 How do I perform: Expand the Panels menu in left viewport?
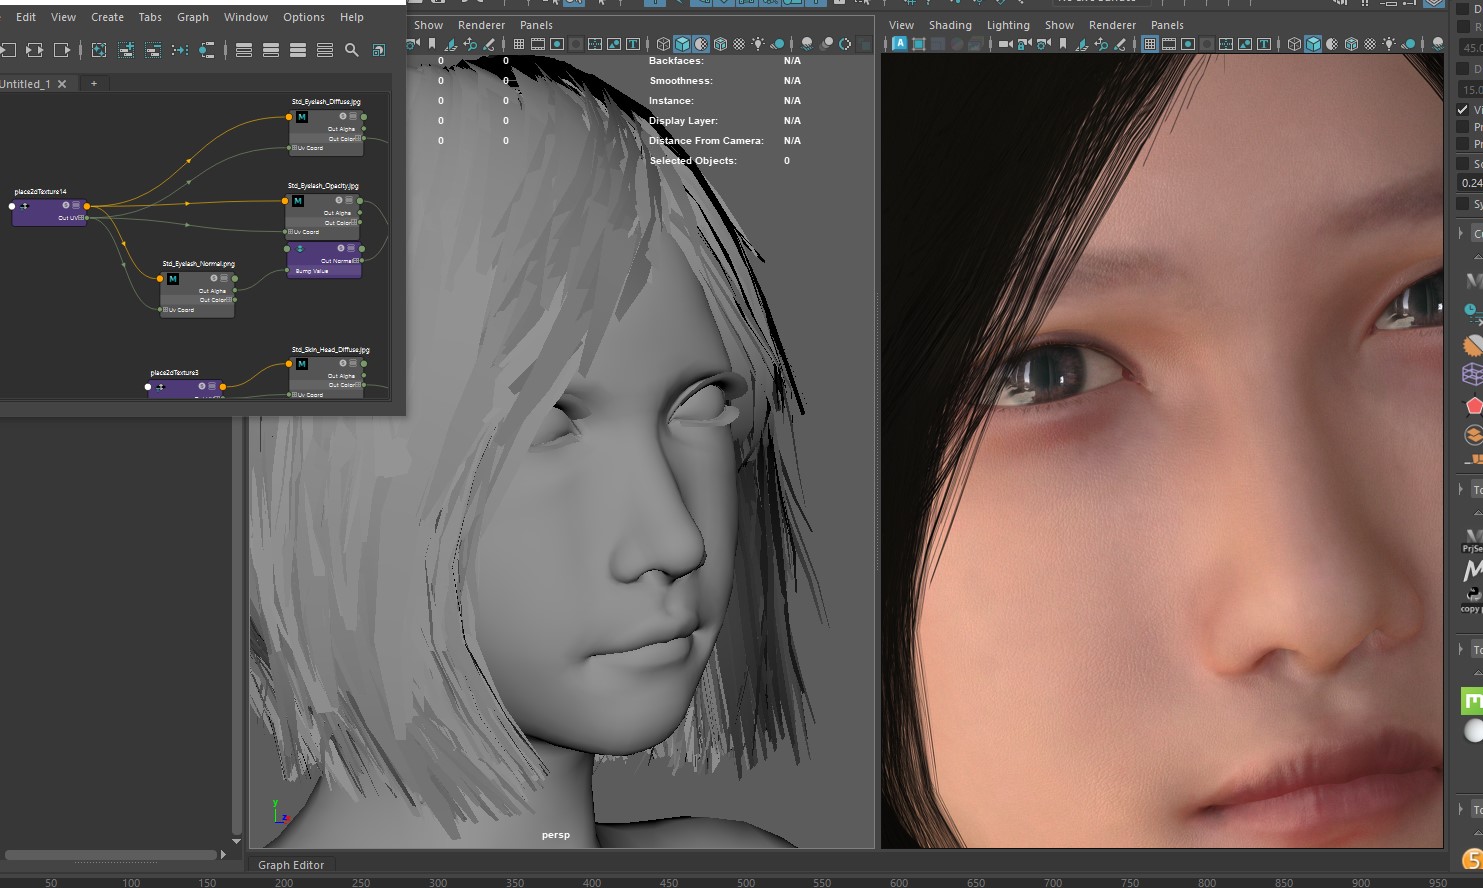(536, 25)
